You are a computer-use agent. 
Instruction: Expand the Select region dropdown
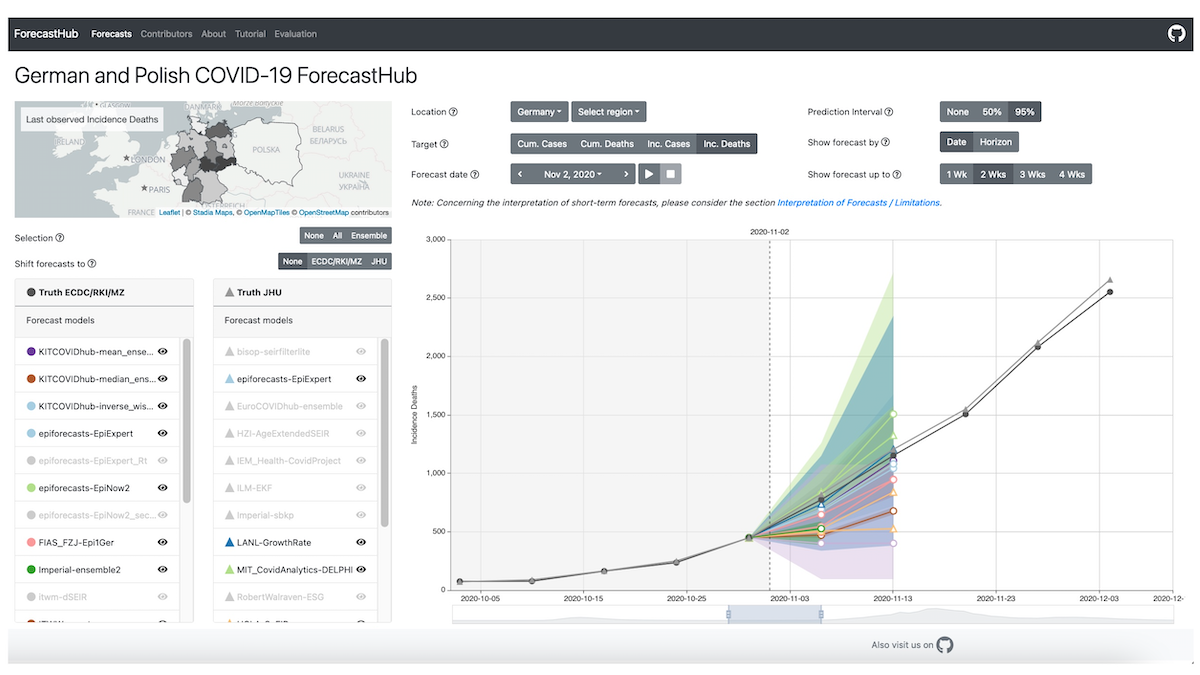coord(609,112)
